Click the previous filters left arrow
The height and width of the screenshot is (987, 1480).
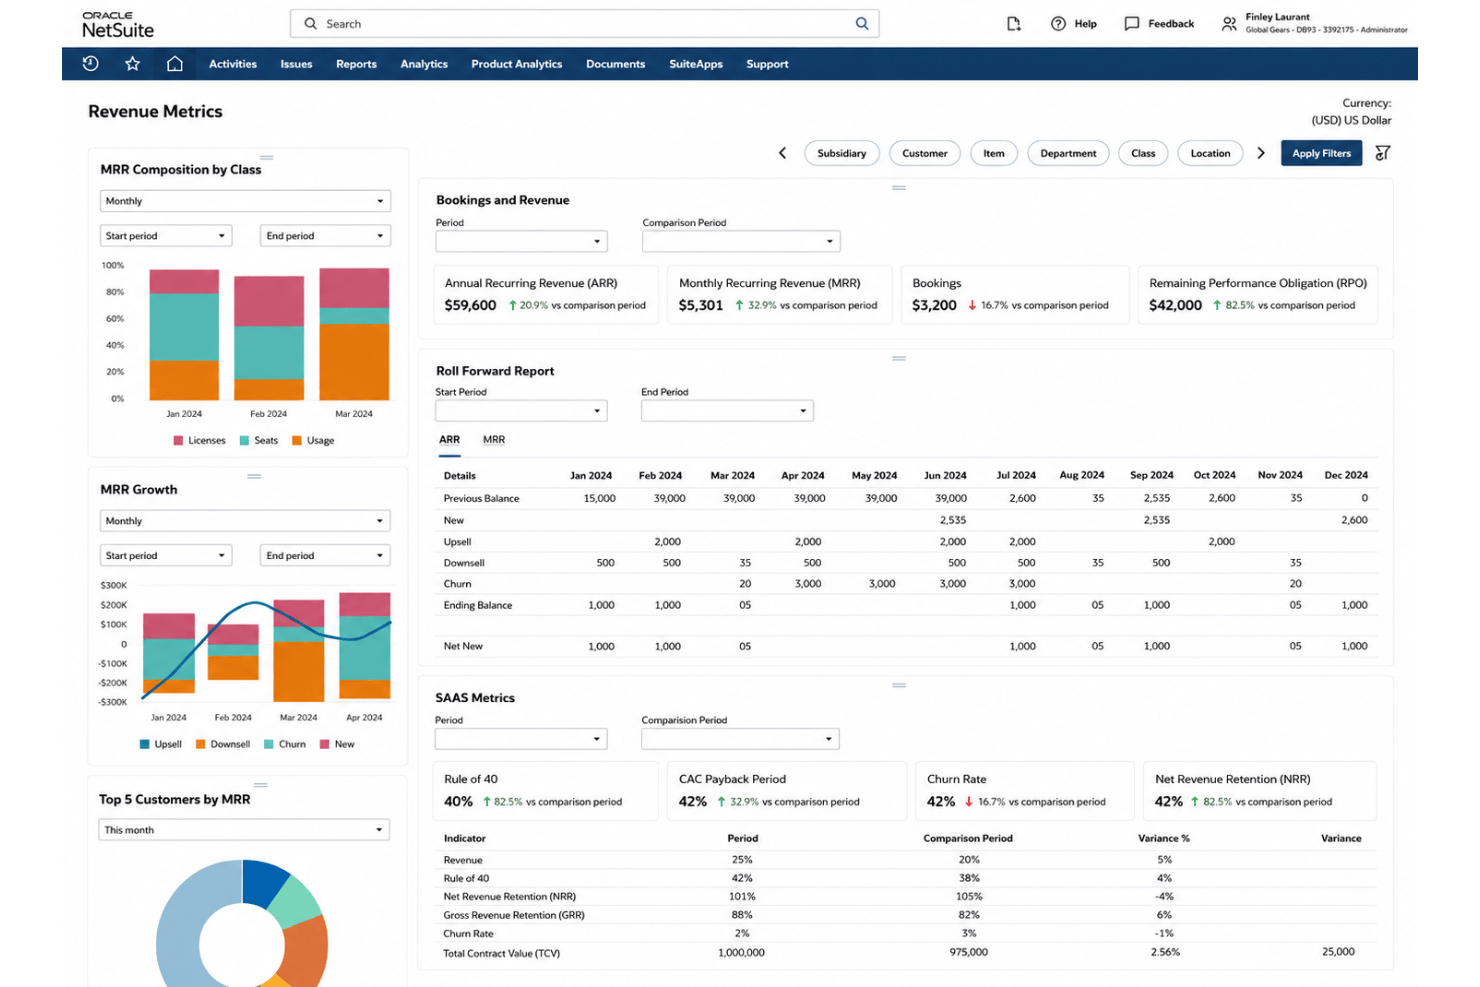click(782, 153)
